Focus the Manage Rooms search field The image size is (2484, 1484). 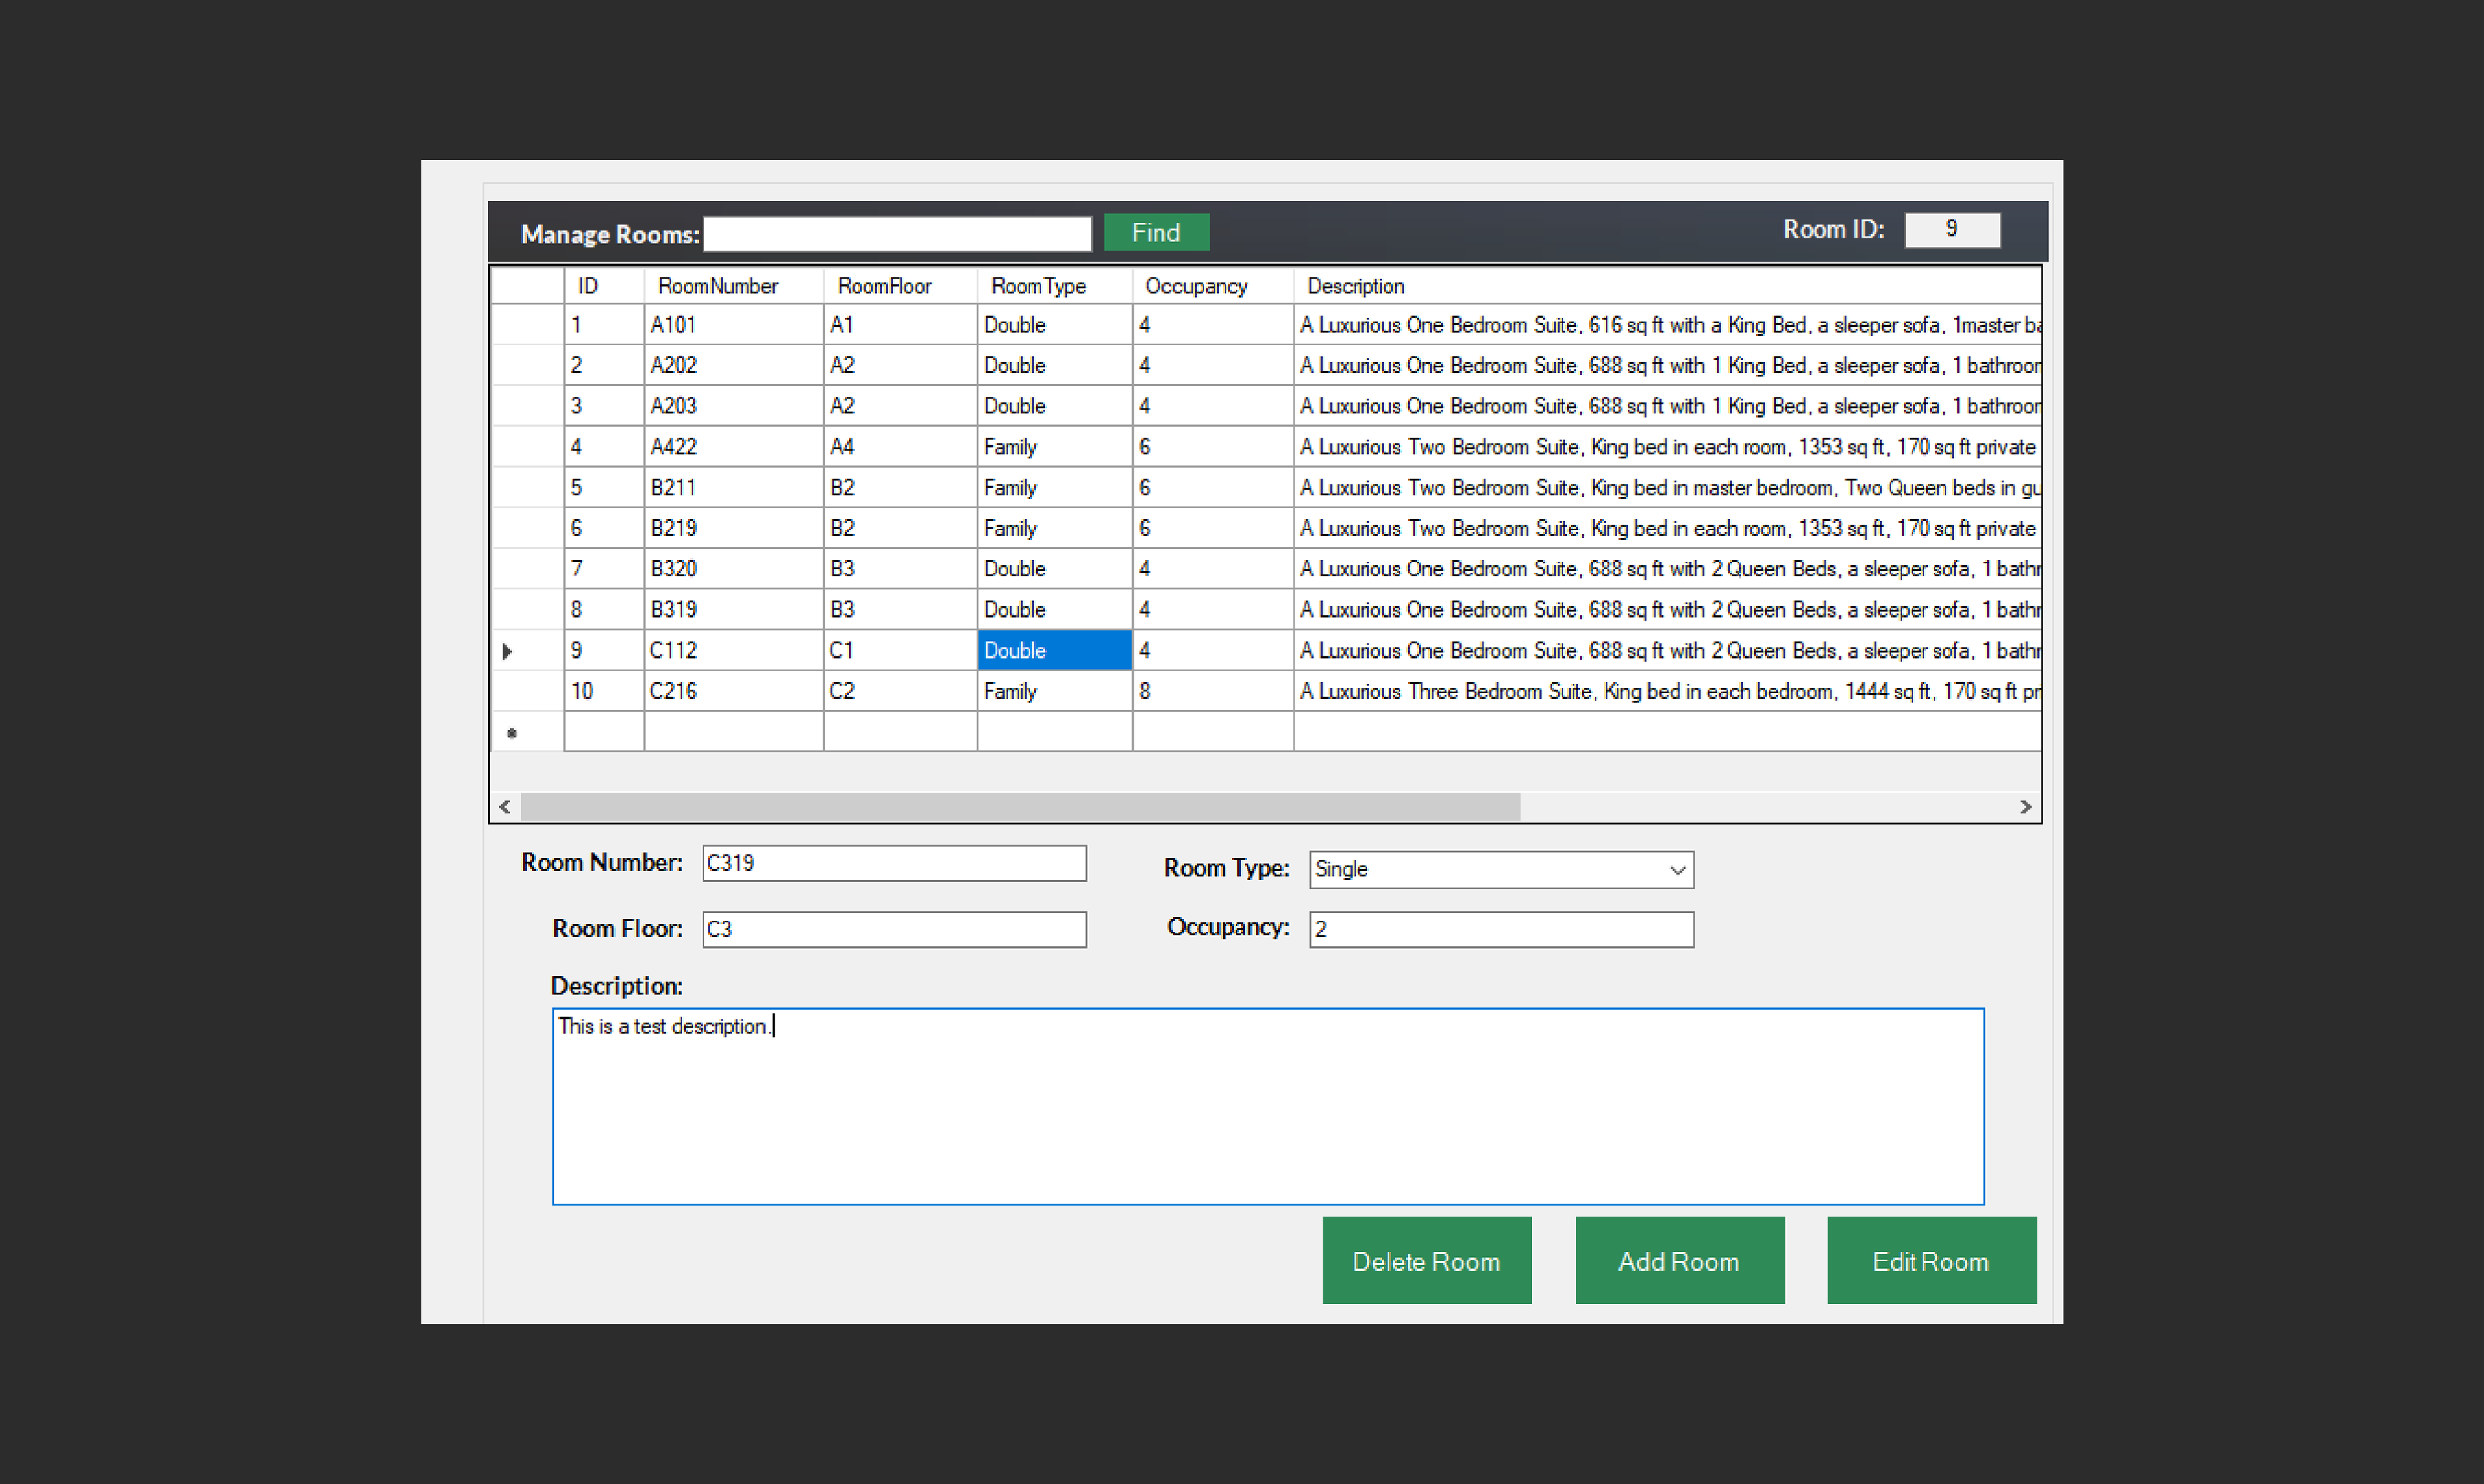click(x=897, y=234)
